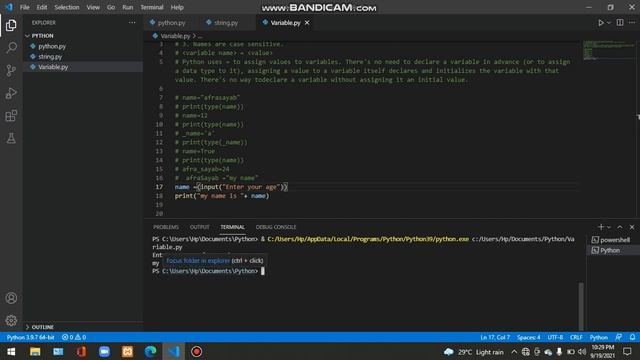This screenshot has height=360, width=640.
Task: Open Zoom from taskbar
Action: 104,352
